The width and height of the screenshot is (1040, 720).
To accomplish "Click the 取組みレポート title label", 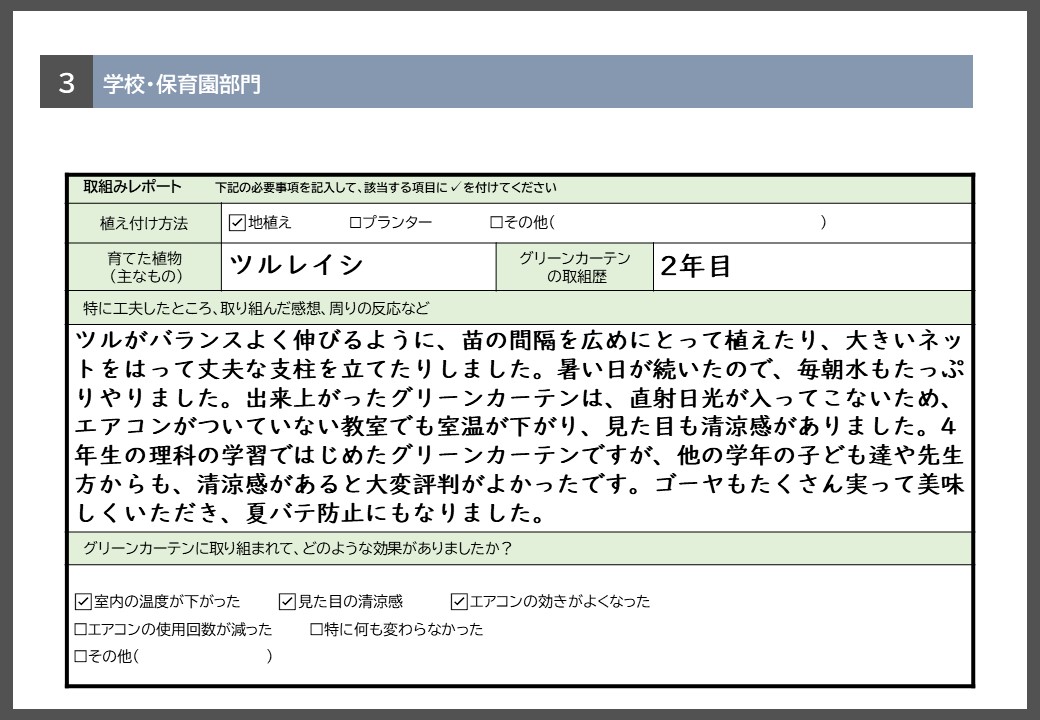I will 133,187.
